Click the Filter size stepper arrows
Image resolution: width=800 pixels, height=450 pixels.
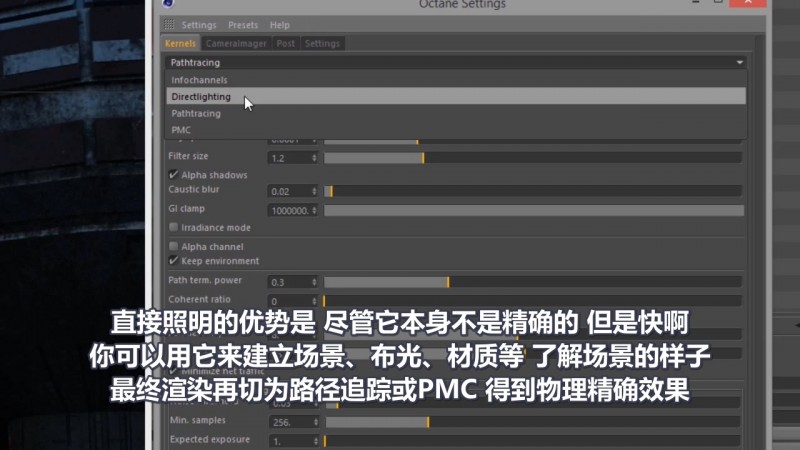point(314,158)
